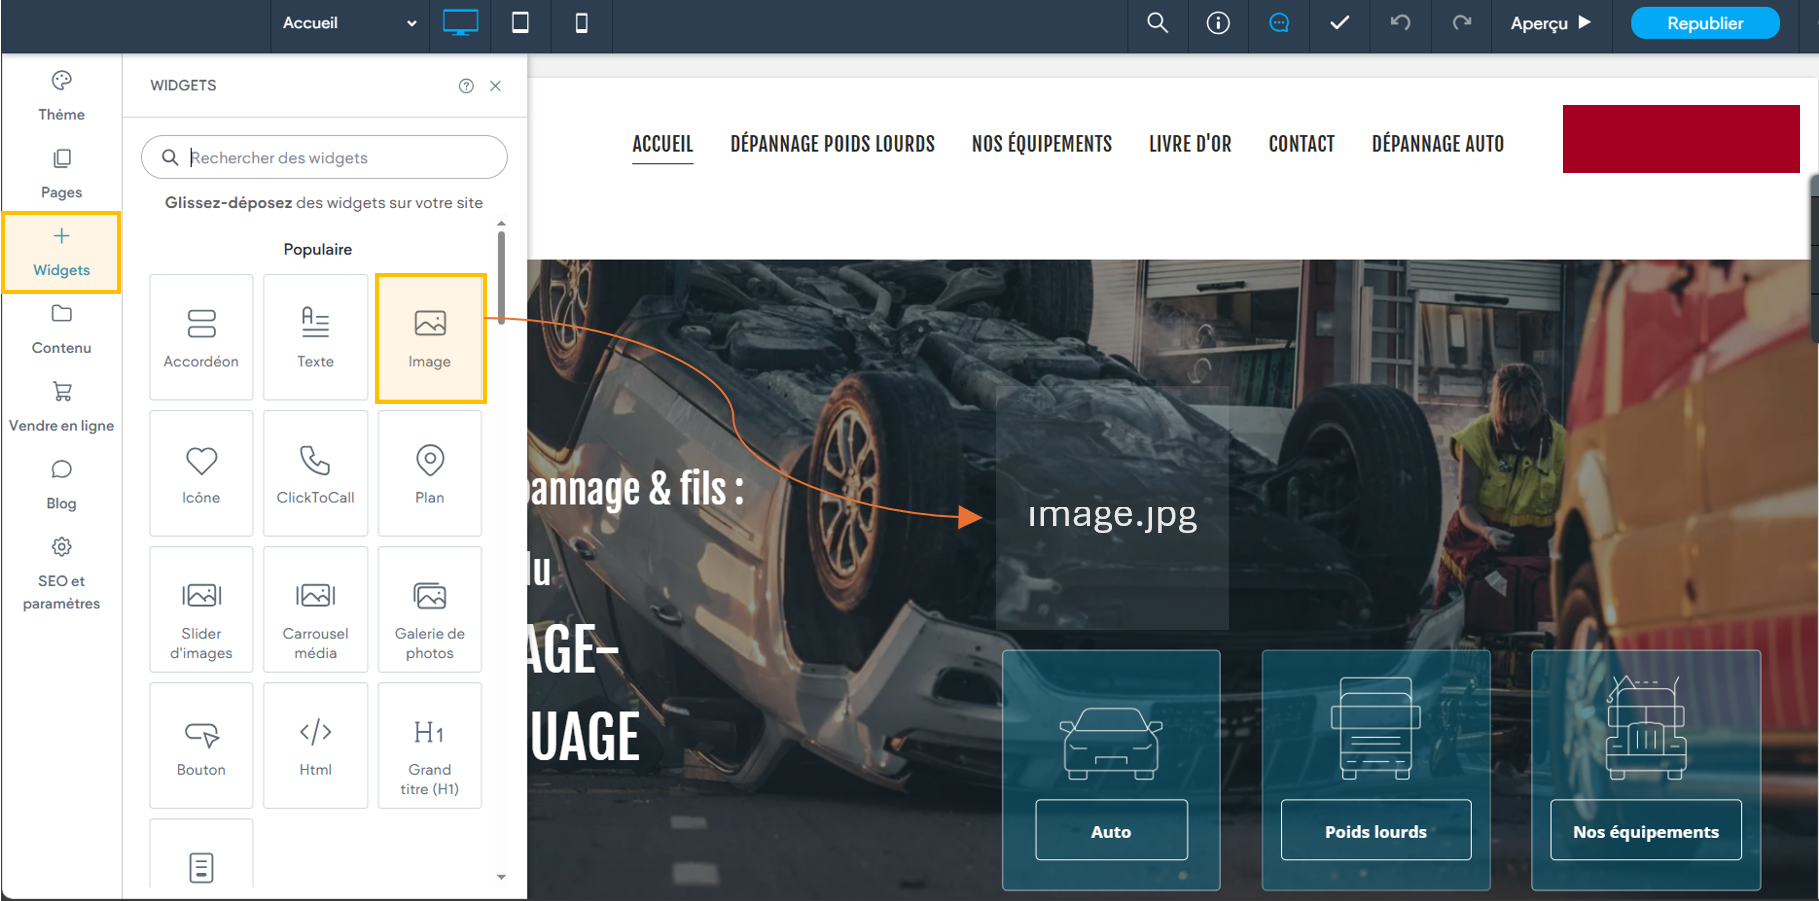Viewport: 1819px width, 901px height.
Task: Select the Image widget
Action: click(x=430, y=338)
